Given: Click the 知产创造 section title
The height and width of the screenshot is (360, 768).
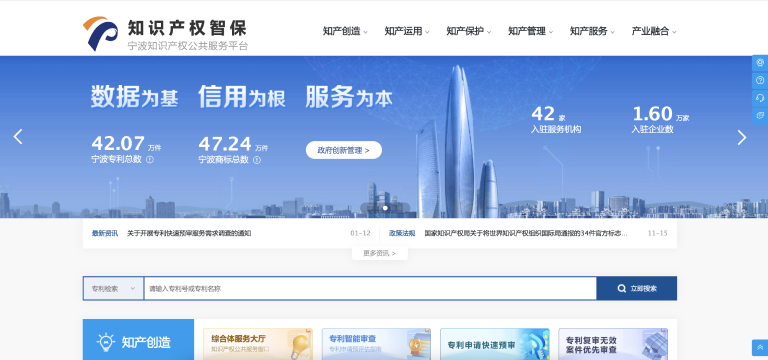Looking at the screenshot, I should 146,342.
